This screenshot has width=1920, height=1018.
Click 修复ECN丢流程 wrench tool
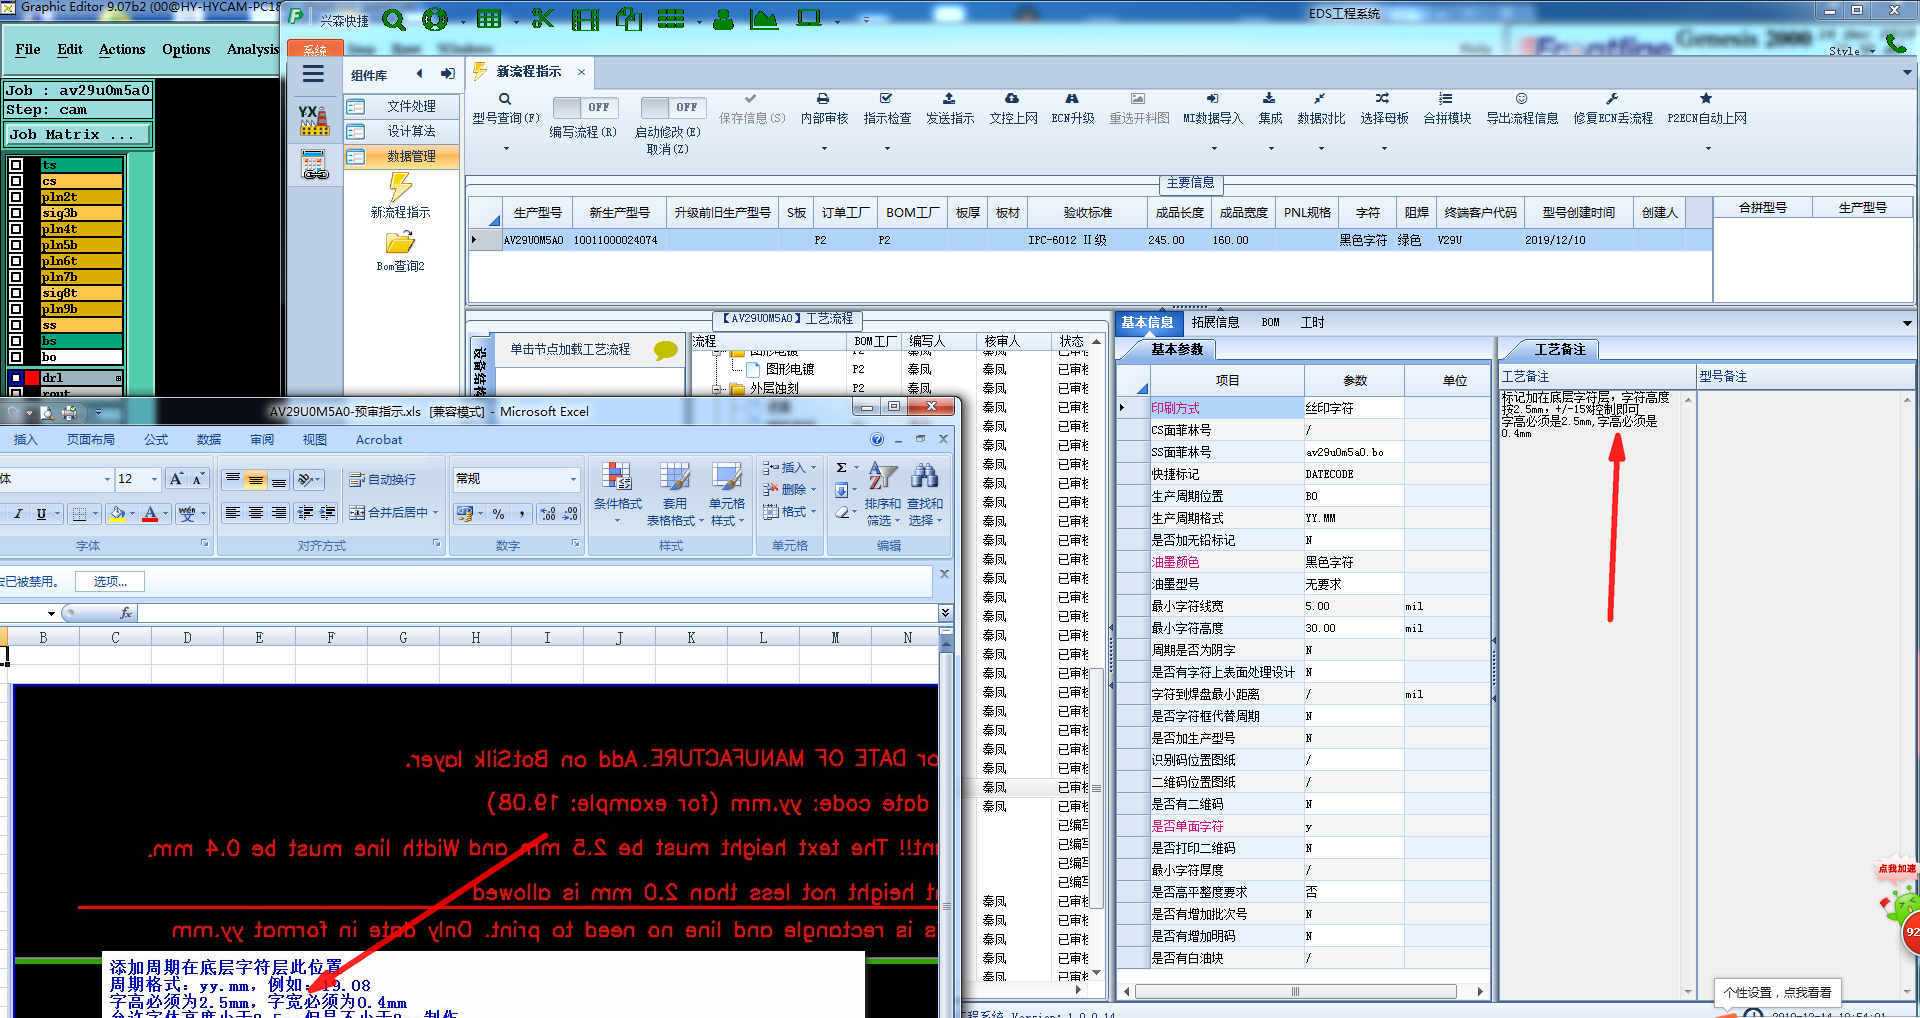pyautogui.click(x=1612, y=109)
